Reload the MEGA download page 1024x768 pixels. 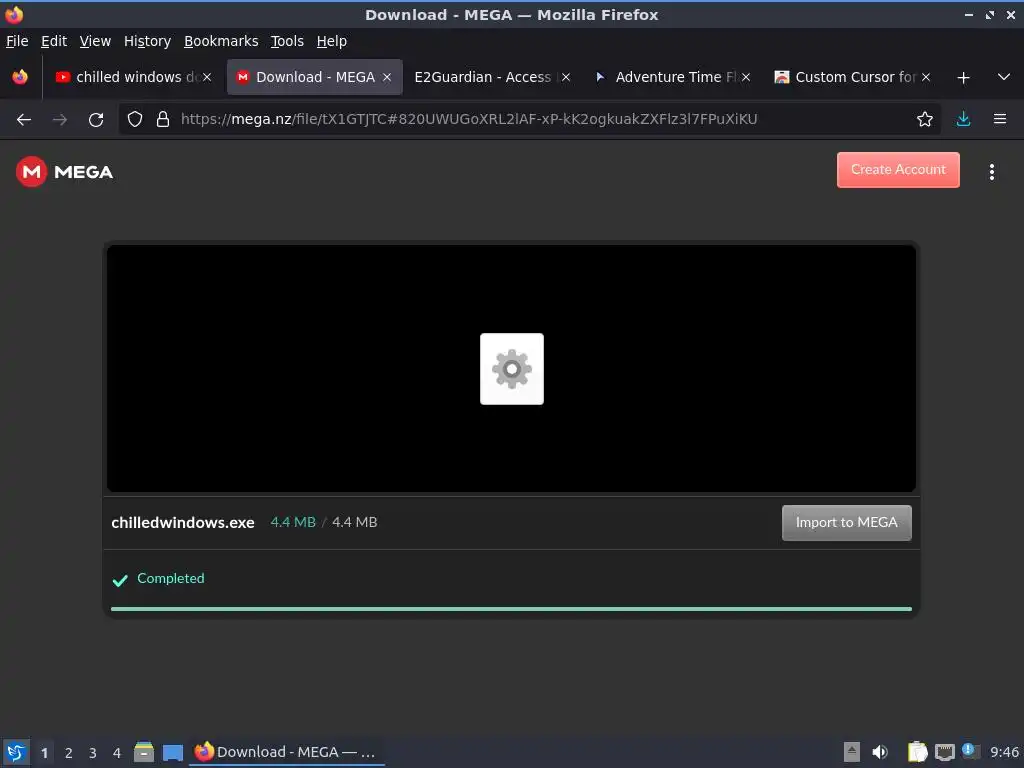pyautogui.click(x=96, y=120)
